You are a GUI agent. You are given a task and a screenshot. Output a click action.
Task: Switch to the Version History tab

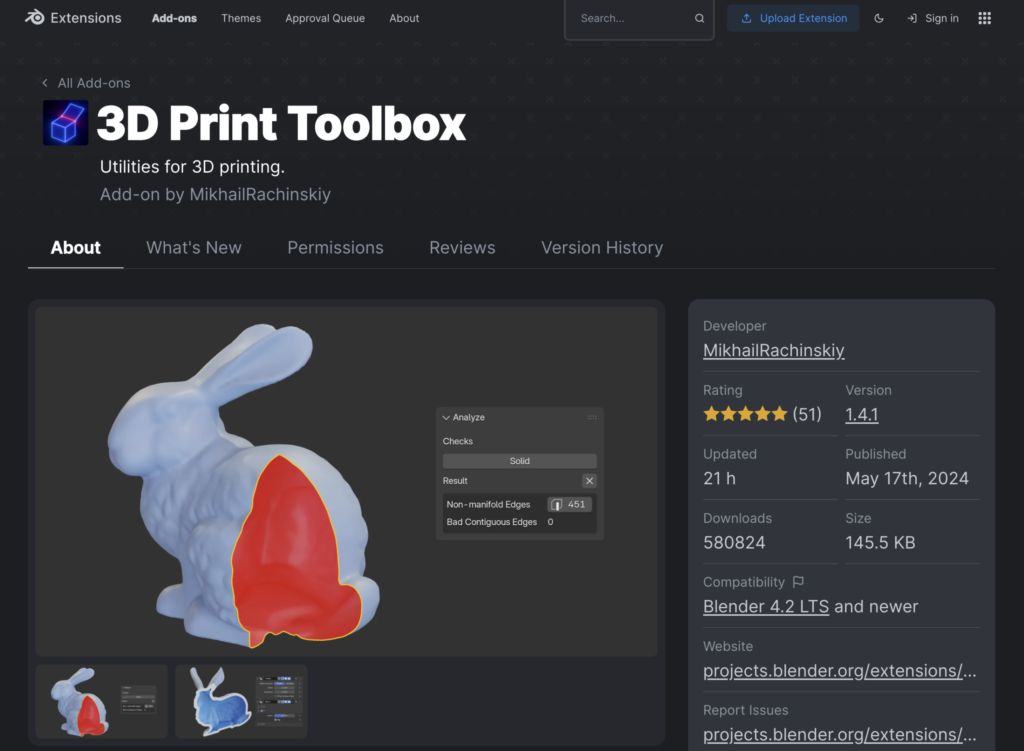point(602,248)
